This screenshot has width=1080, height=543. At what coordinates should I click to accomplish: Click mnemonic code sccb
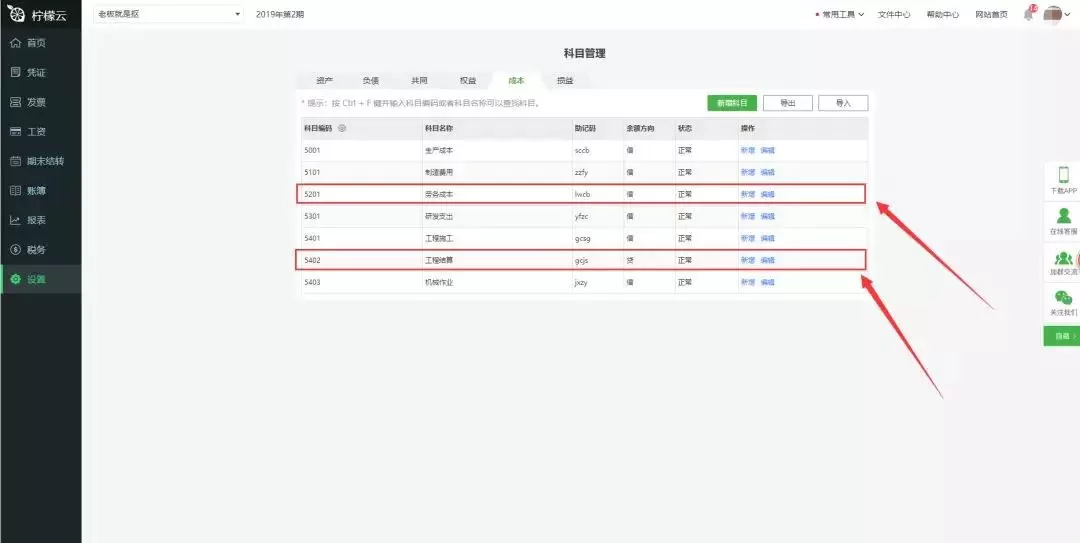coord(582,150)
